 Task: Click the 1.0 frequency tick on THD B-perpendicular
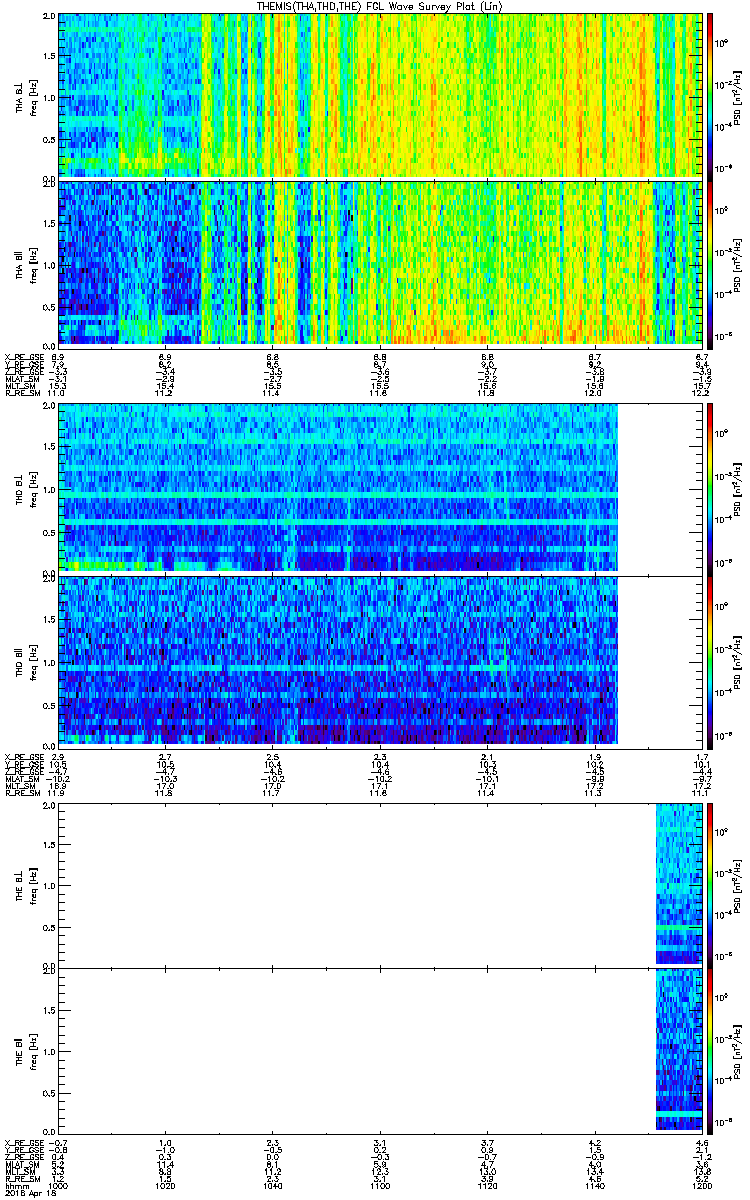[x=49, y=488]
